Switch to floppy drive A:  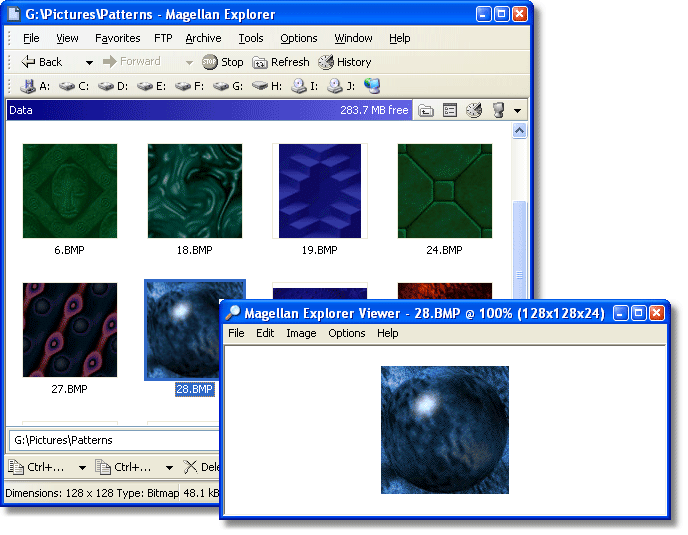pyautogui.click(x=34, y=86)
